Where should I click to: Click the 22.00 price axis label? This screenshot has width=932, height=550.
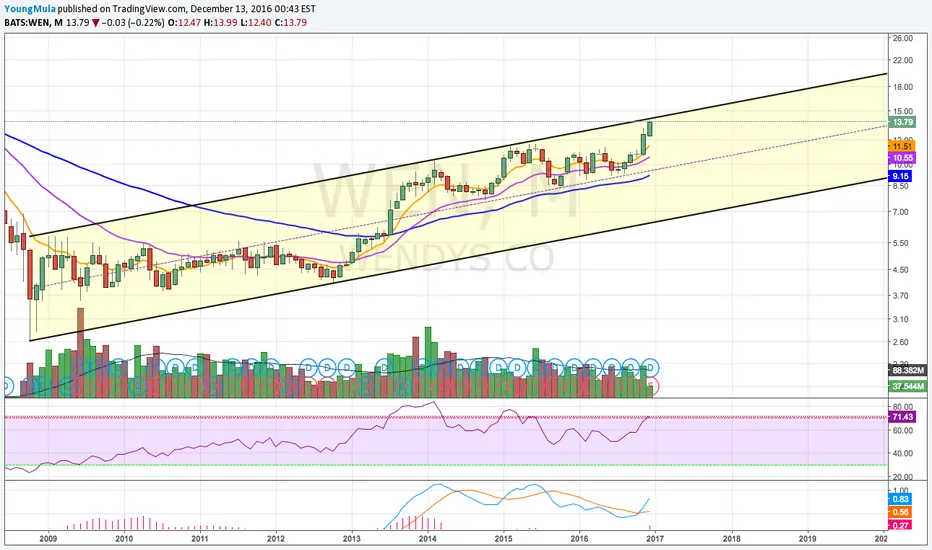[902, 60]
